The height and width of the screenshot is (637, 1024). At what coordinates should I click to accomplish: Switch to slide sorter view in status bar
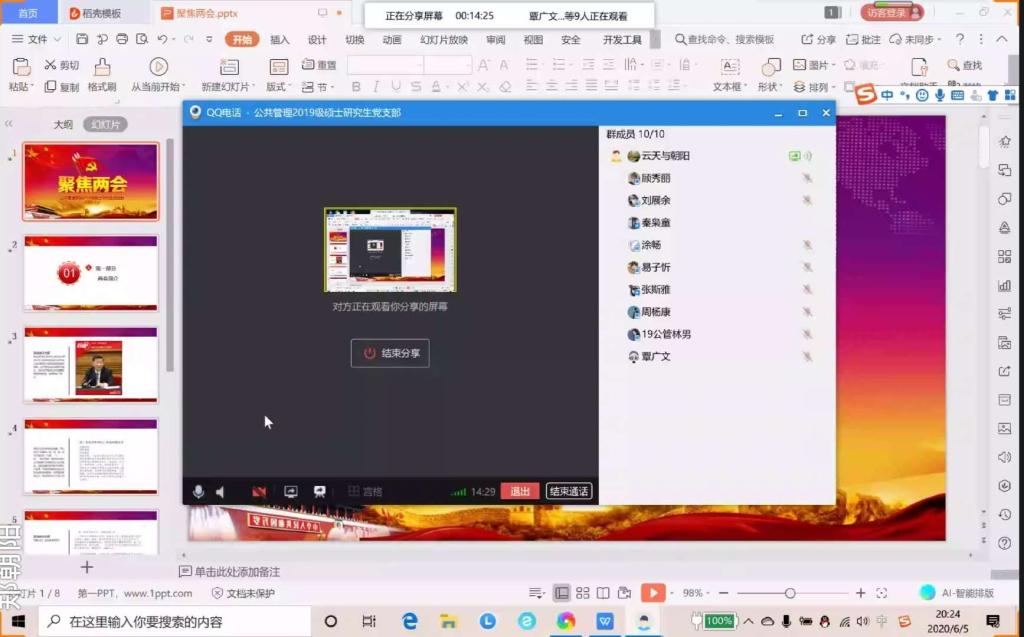click(x=583, y=593)
